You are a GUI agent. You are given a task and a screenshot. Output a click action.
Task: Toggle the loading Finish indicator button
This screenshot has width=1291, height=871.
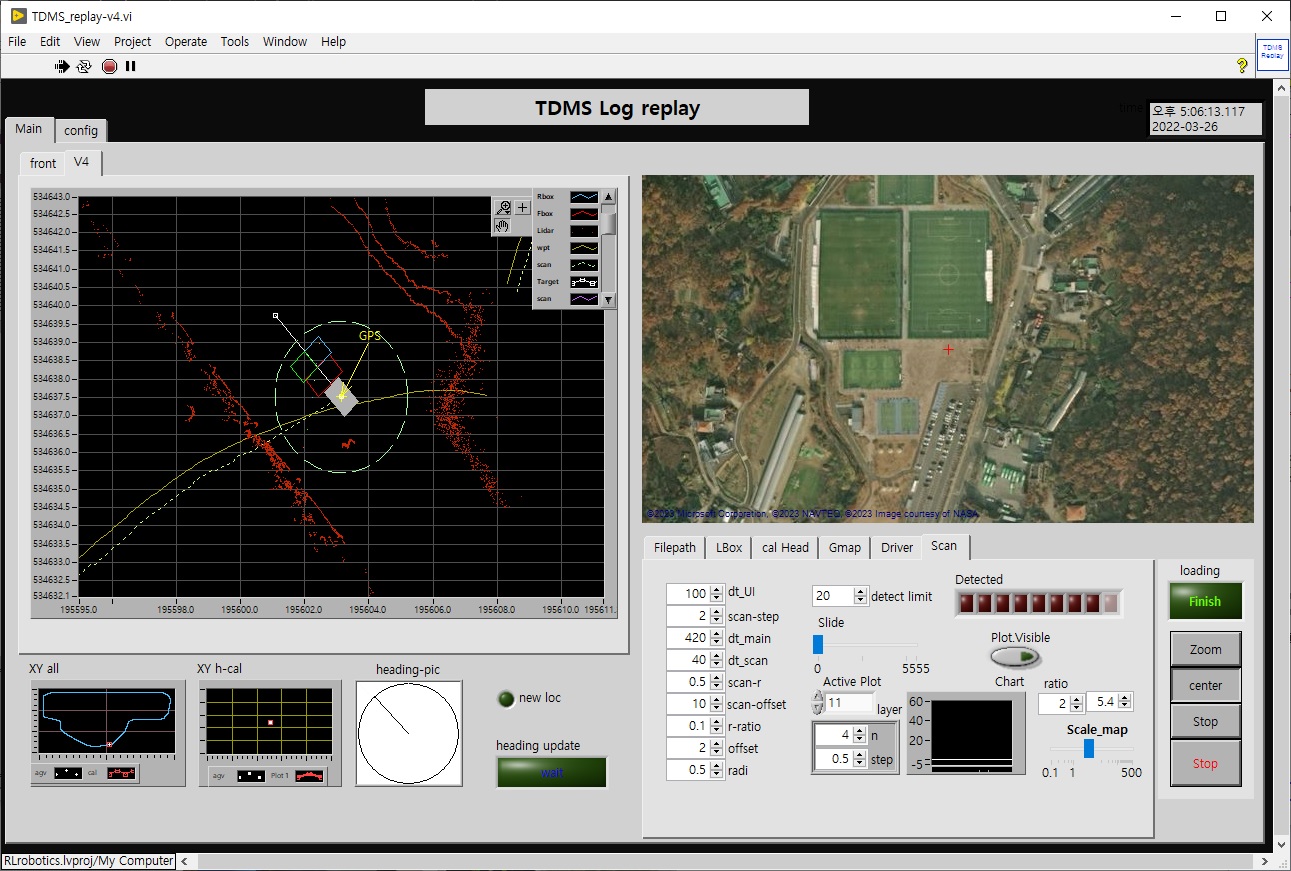[x=1204, y=601]
